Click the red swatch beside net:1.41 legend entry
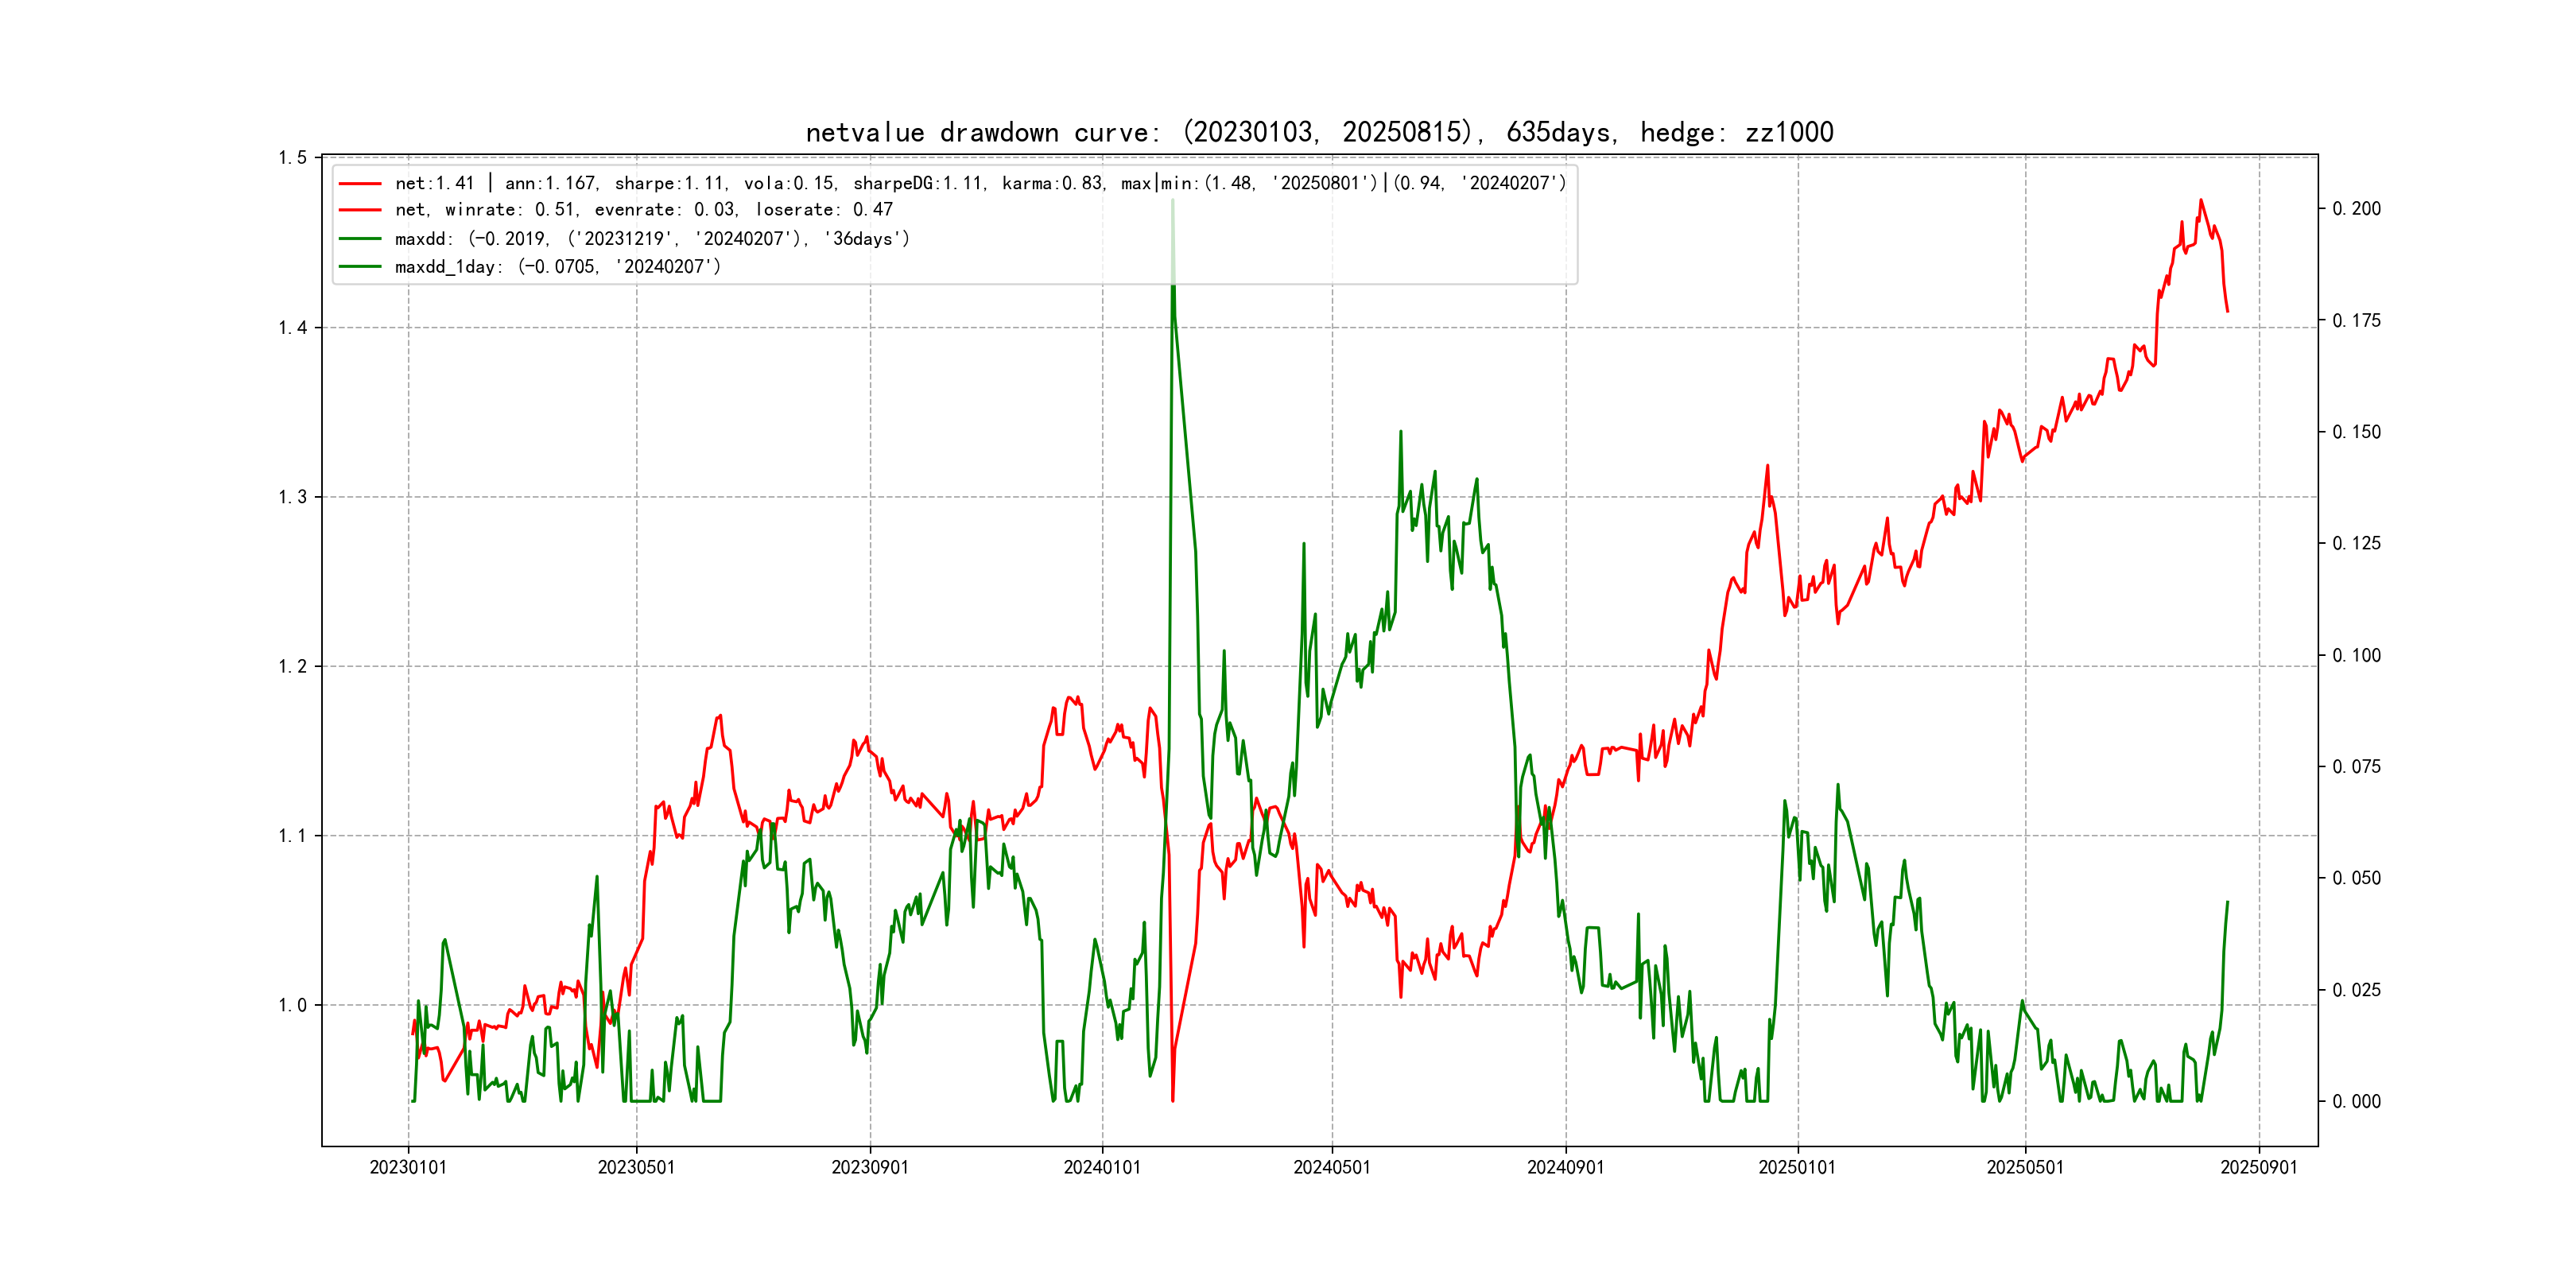This screenshot has height=1288, width=2576. coord(360,183)
